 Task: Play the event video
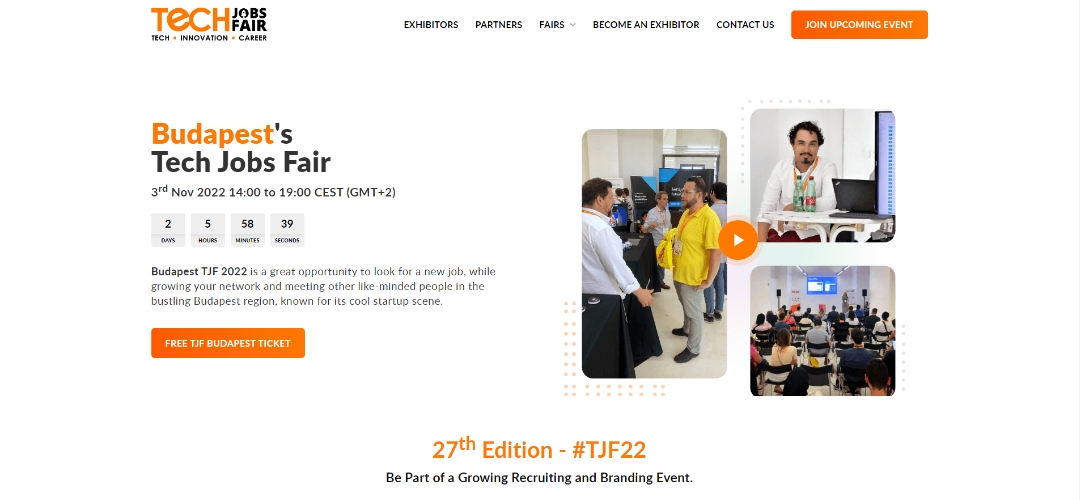click(738, 240)
